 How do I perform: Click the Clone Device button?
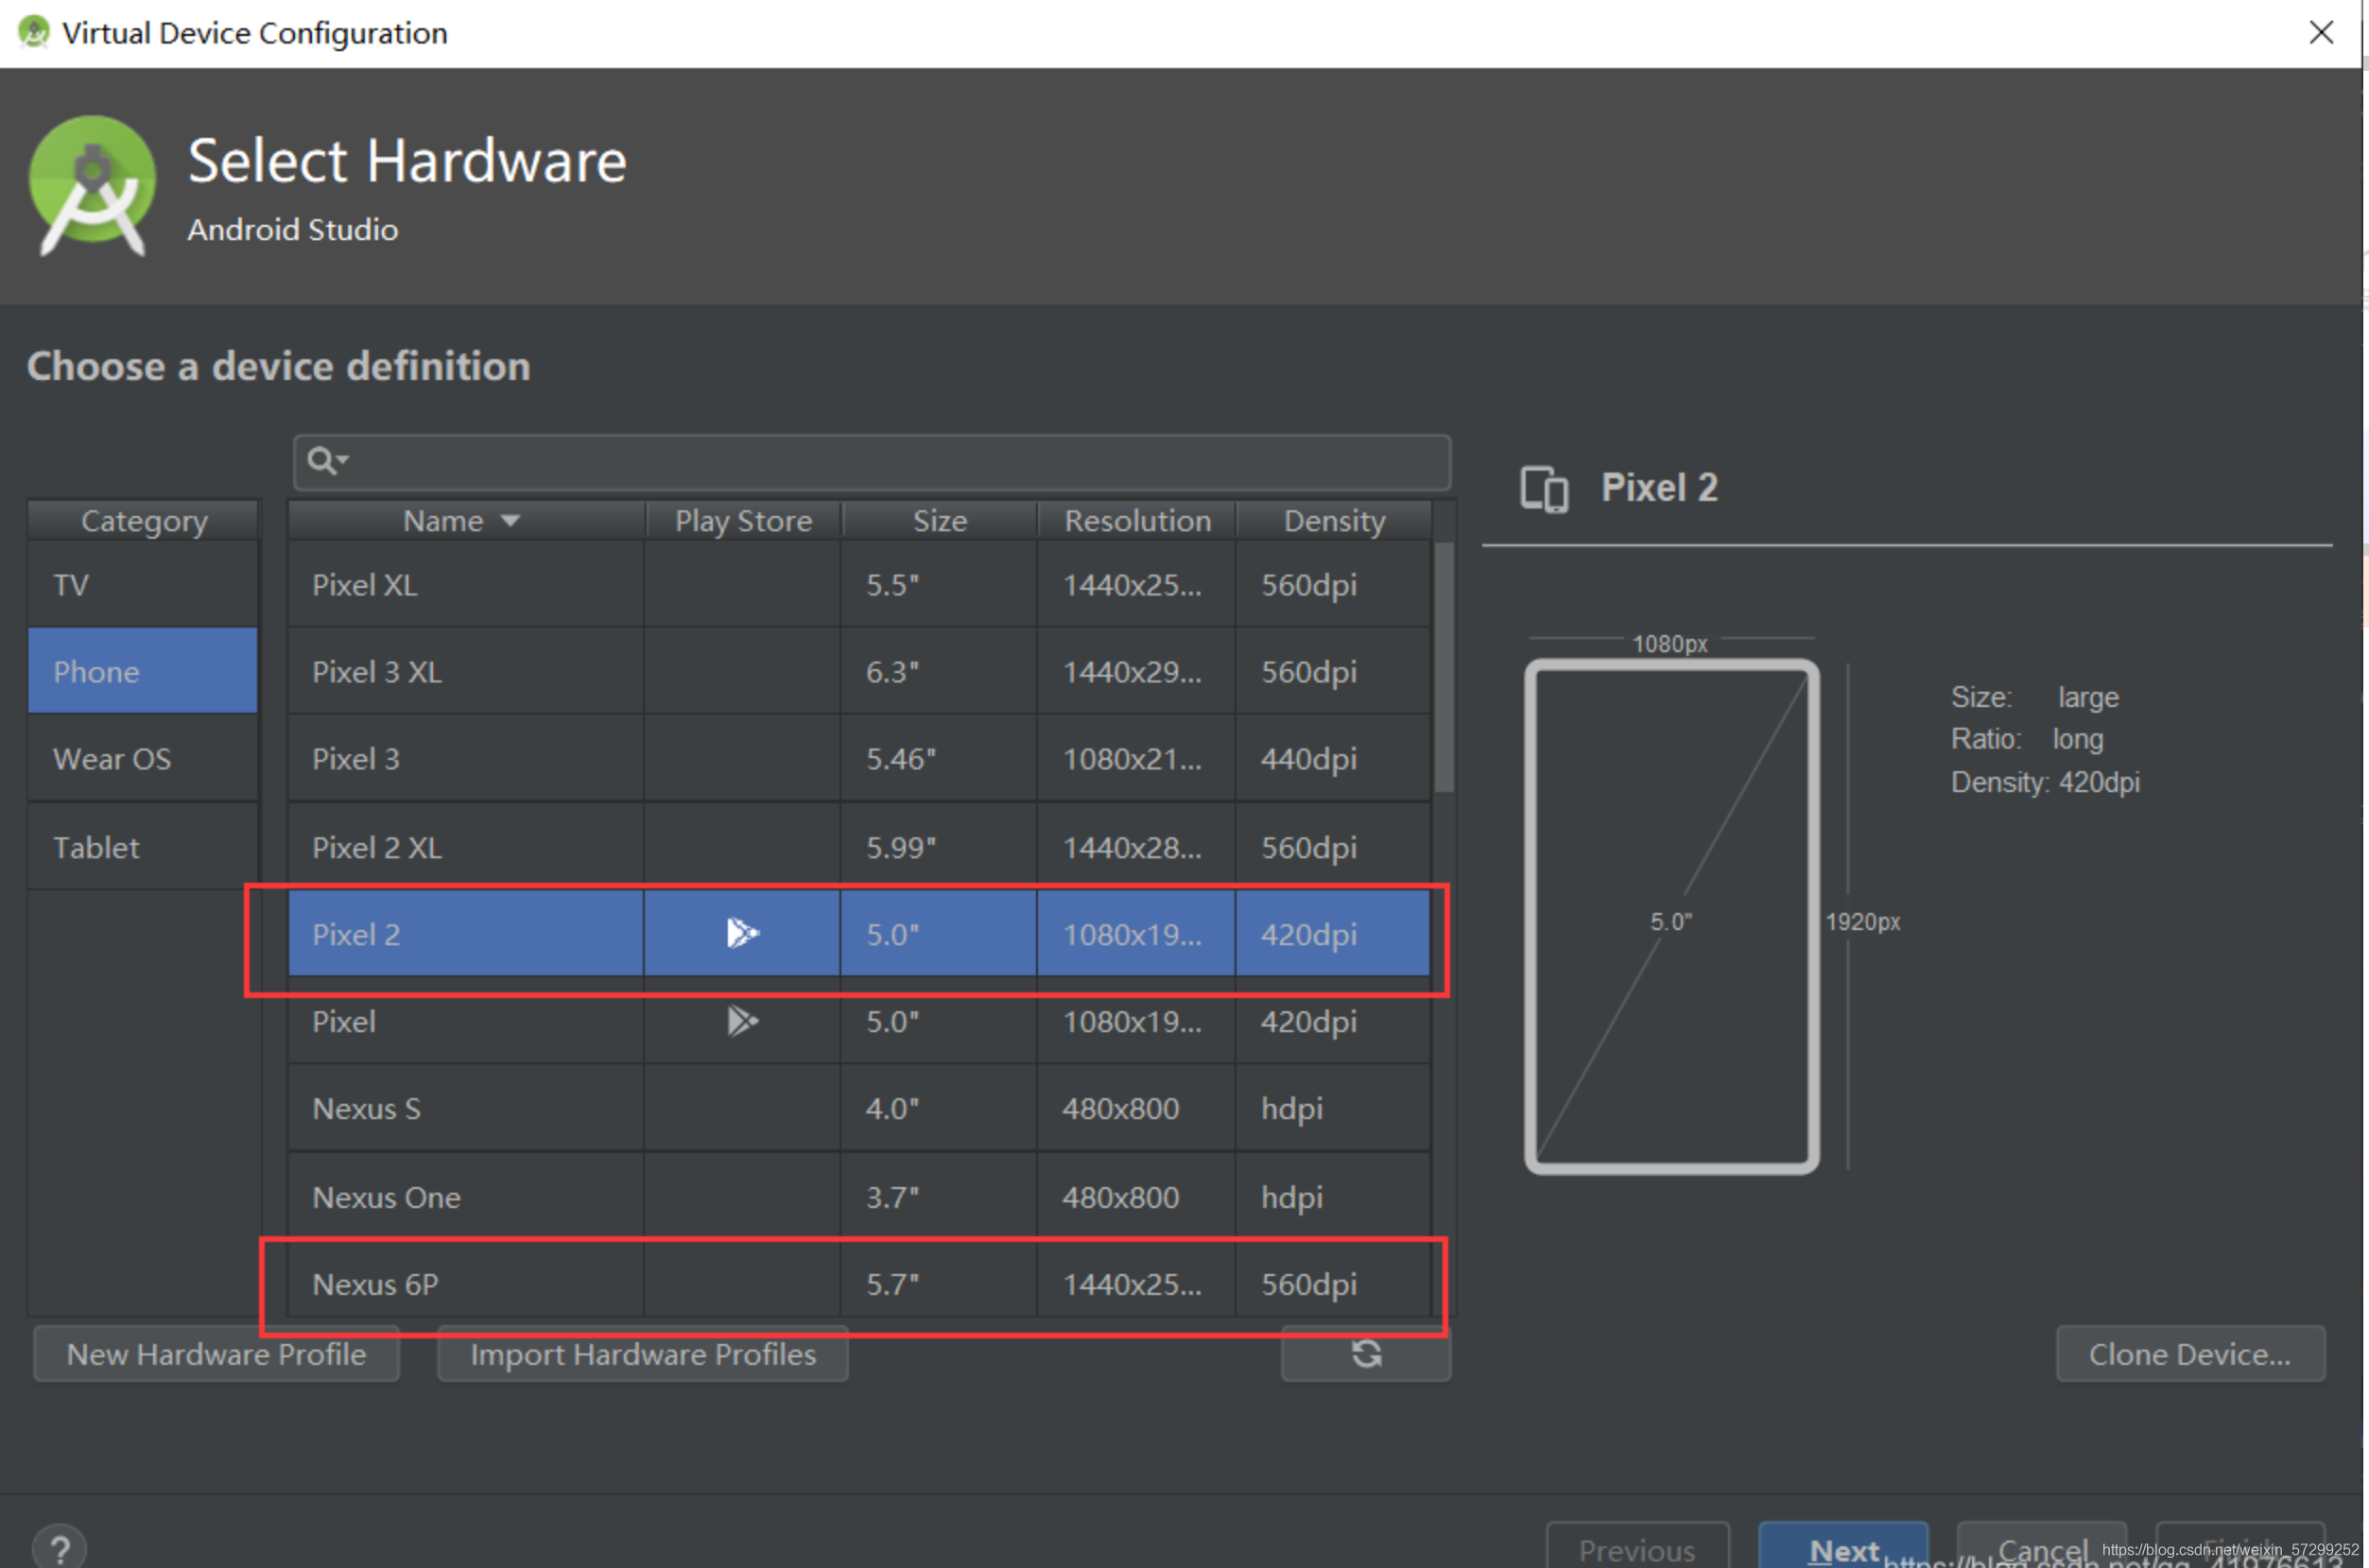click(x=2190, y=1354)
